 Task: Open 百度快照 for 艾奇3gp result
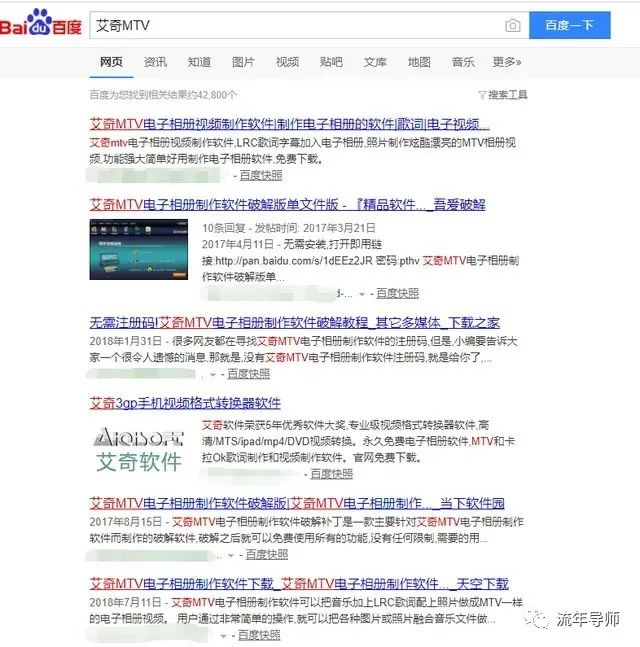[x=331, y=474]
